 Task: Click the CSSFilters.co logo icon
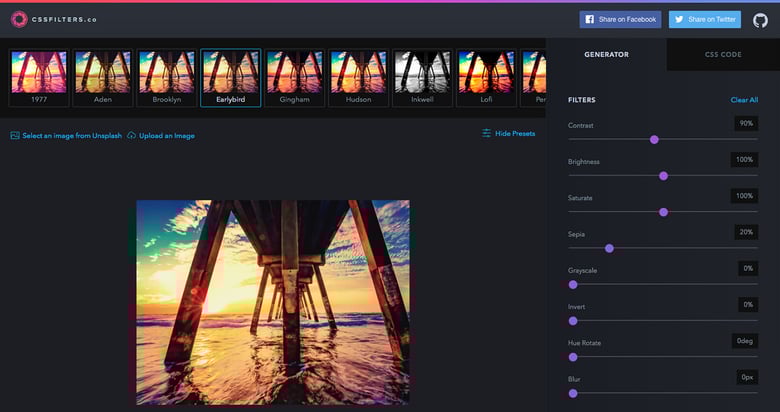tap(19, 19)
